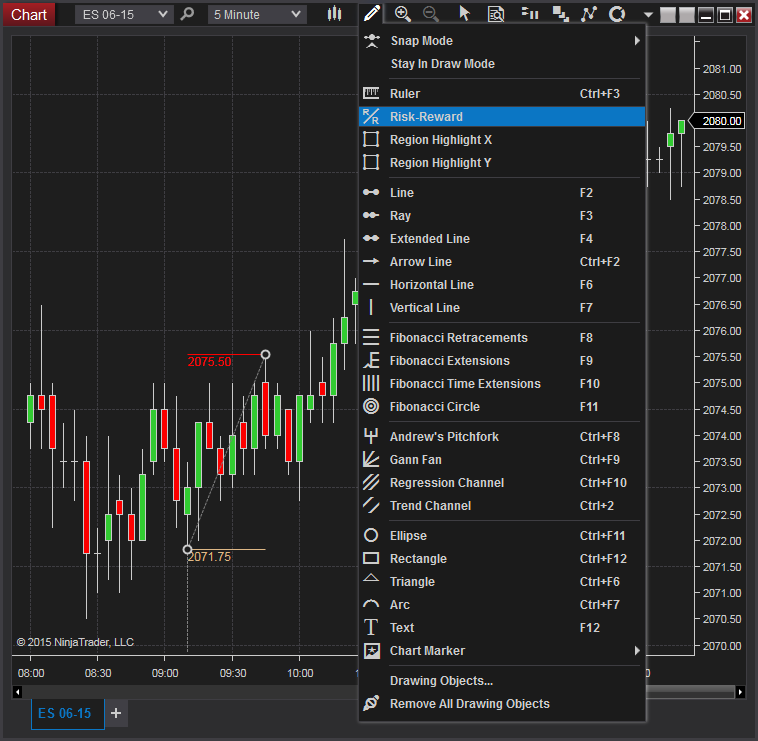Add a new chart tab with plus
Screen dimensions: 758x741
(x=116, y=713)
